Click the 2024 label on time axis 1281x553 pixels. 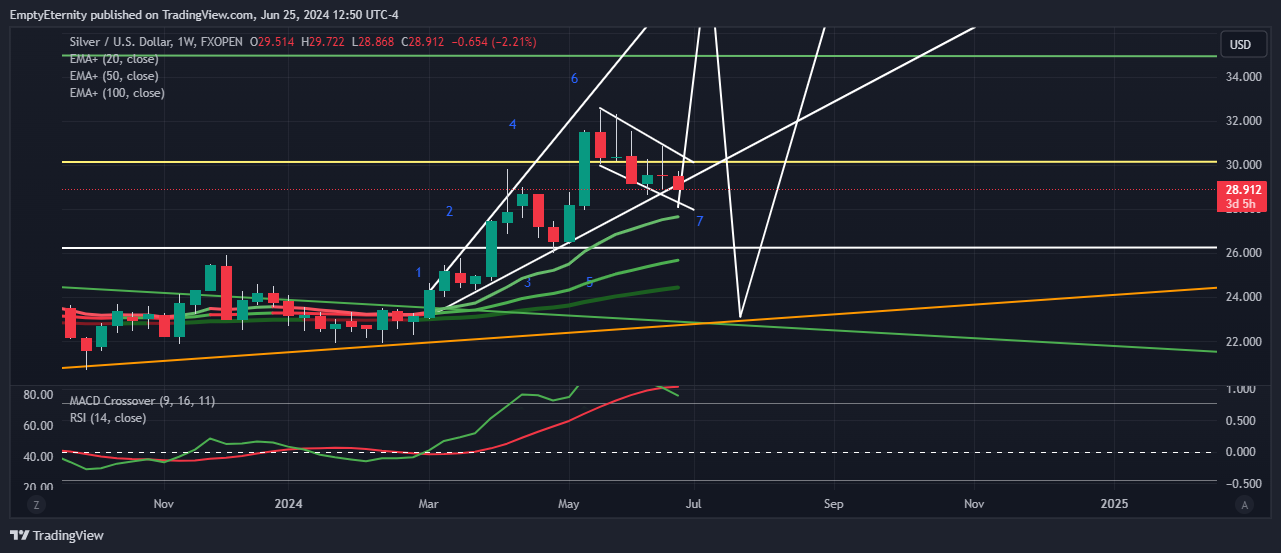pyautogui.click(x=288, y=505)
